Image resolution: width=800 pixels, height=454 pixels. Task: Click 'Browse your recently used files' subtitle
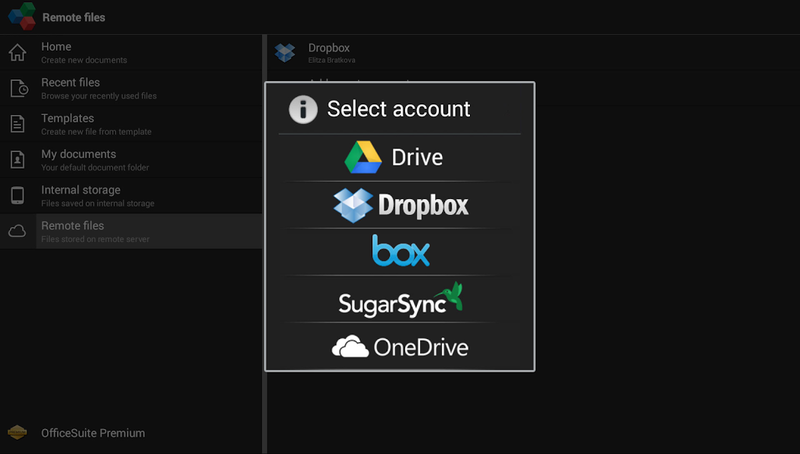(99, 96)
